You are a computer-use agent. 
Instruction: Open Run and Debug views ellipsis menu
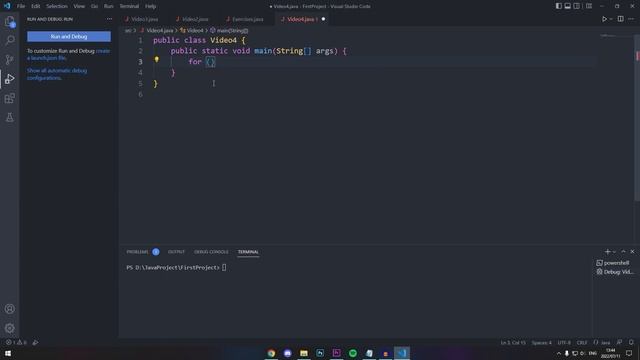point(109,19)
